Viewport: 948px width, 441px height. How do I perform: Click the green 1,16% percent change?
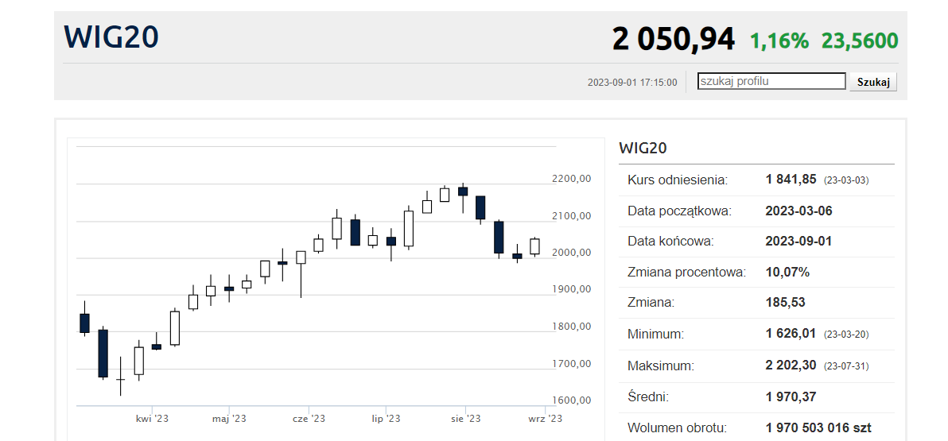pyautogui.click(x=779, y=41)
